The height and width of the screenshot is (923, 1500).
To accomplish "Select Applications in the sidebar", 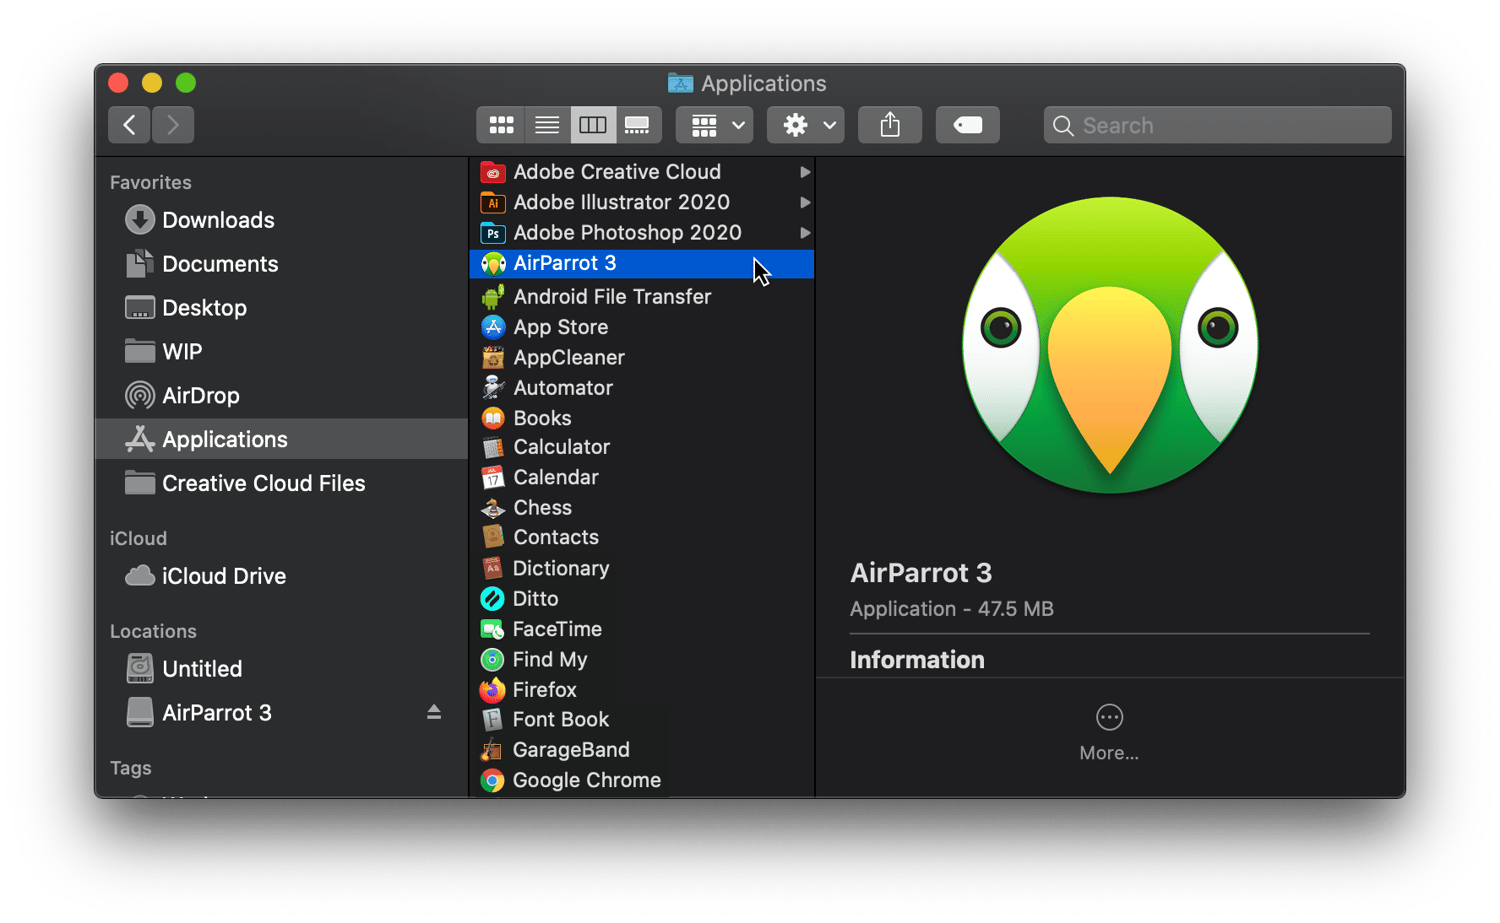I will pos(224,438).
